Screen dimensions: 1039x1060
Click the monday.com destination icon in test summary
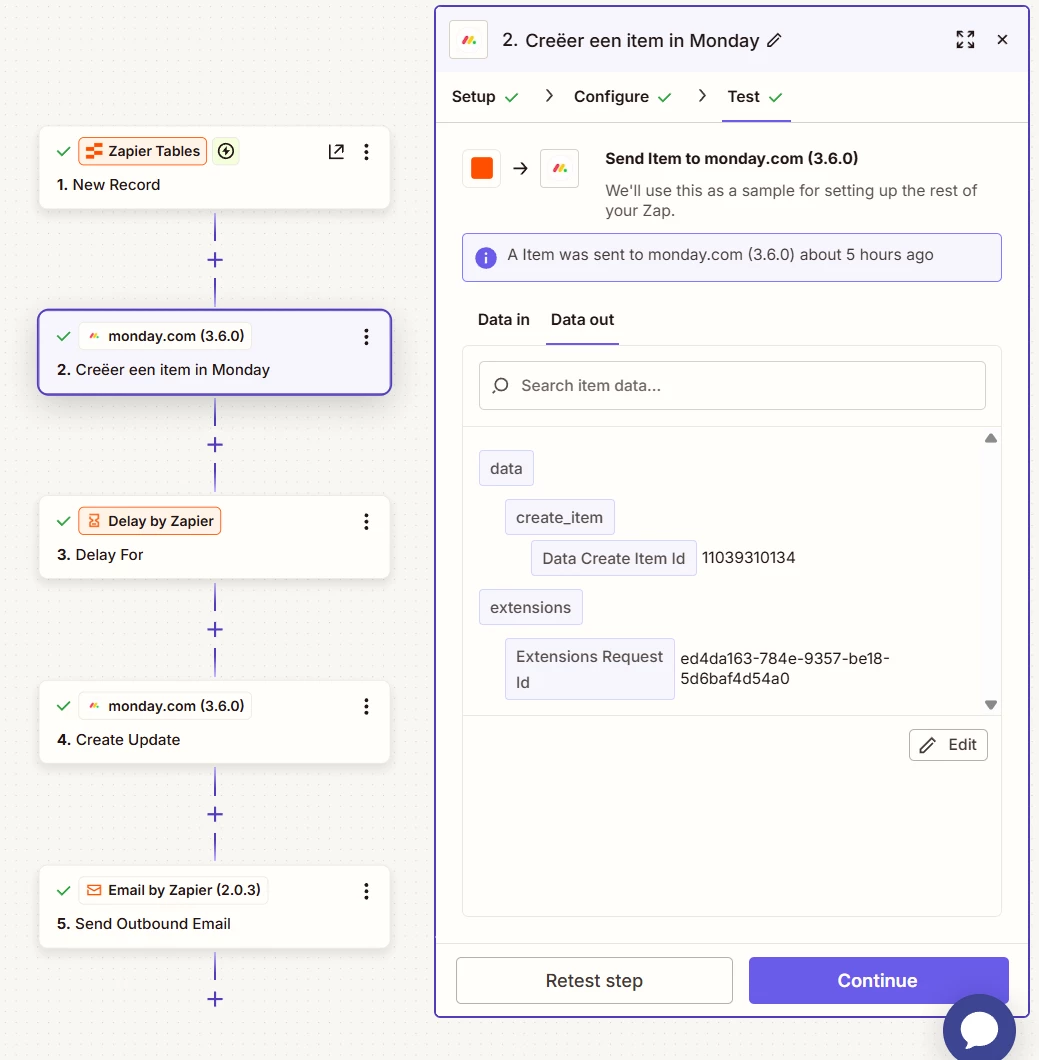559,168
